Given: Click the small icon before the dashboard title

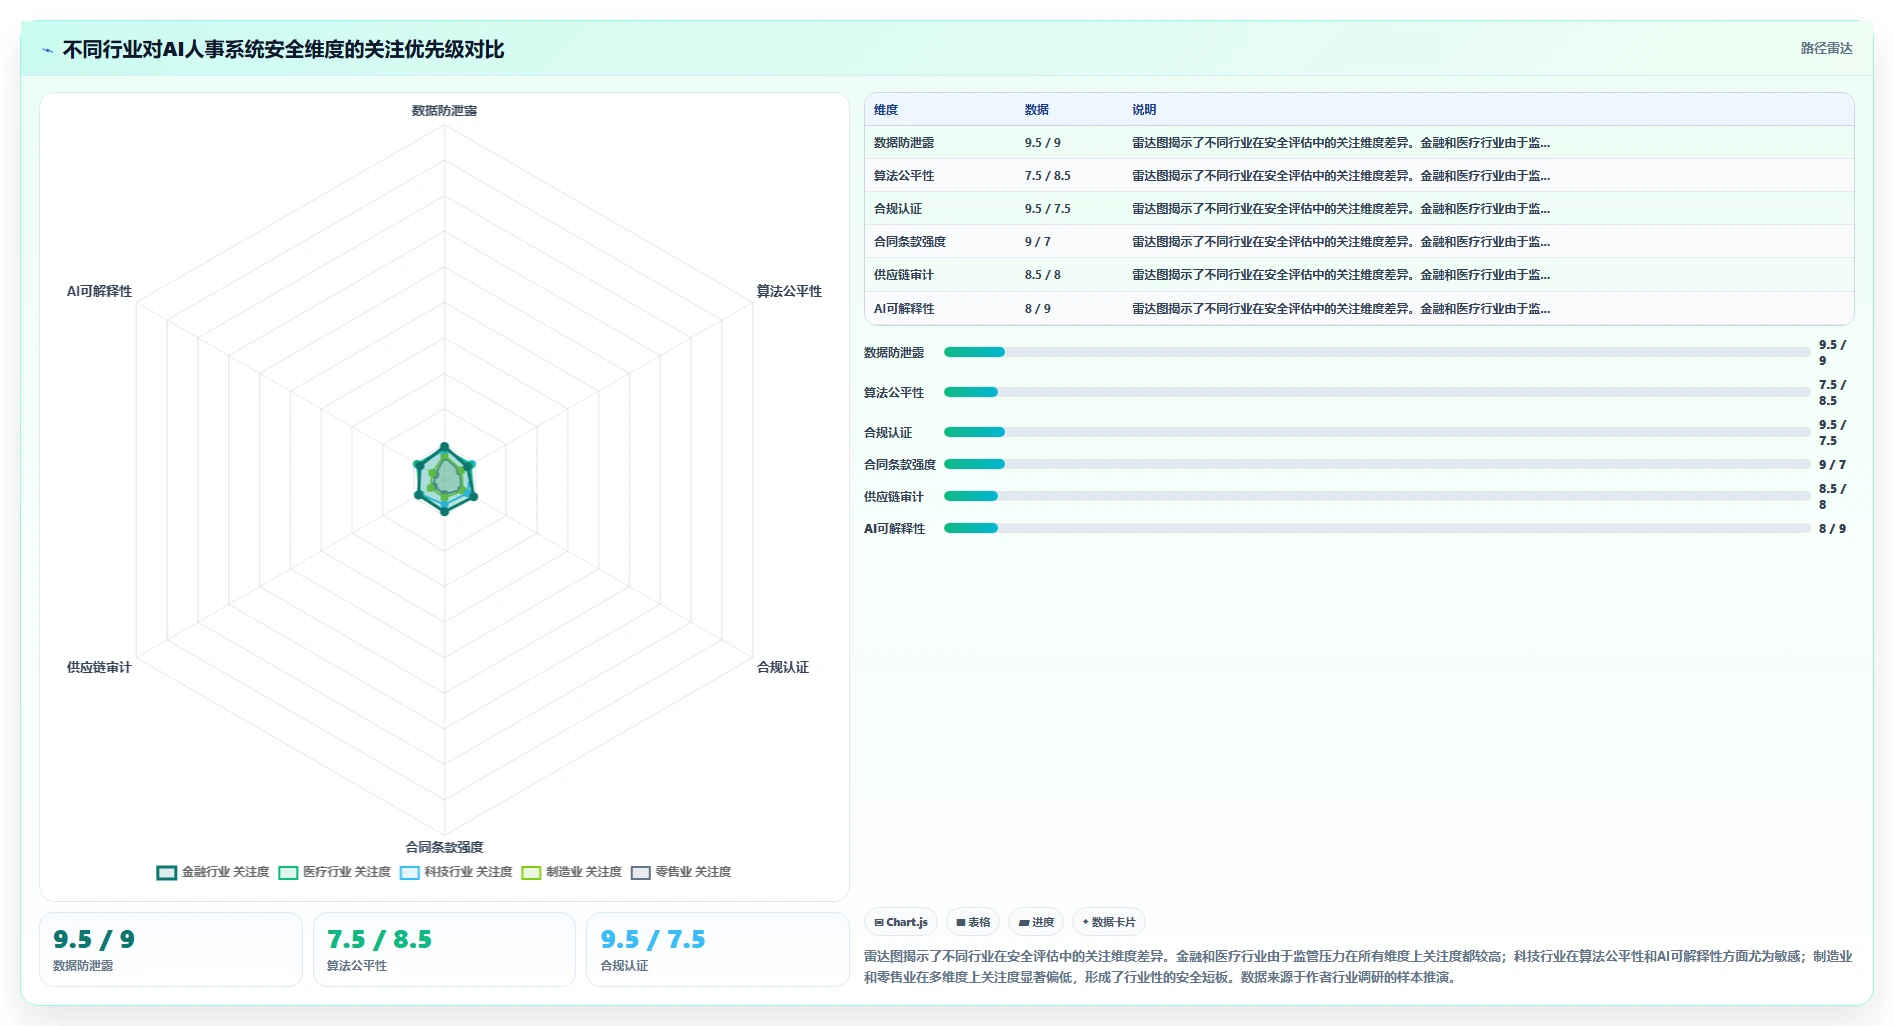Looking at the screenshot, I should click(47, 50).
